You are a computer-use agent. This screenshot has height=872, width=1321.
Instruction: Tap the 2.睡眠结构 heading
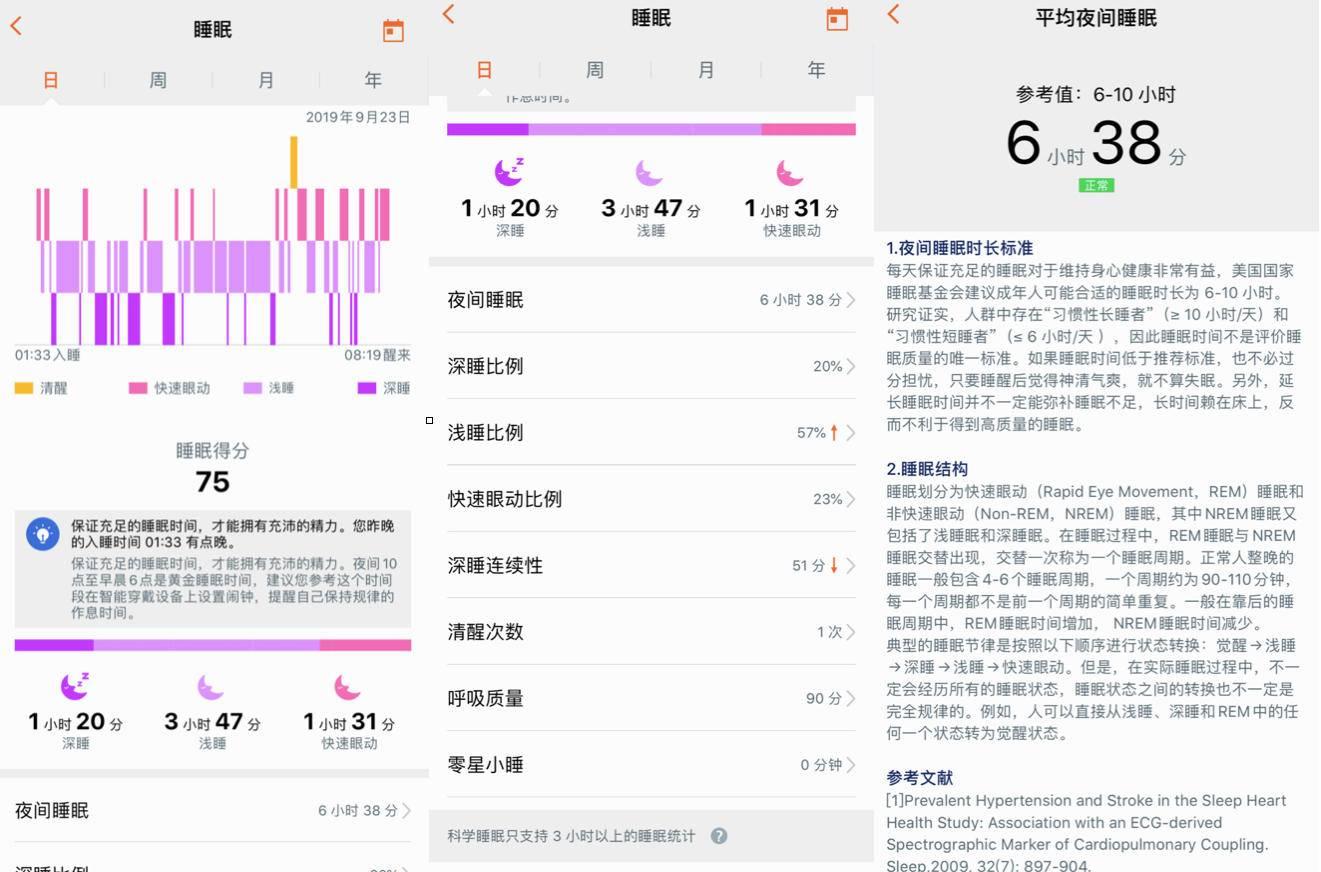[x=927, y=469]
